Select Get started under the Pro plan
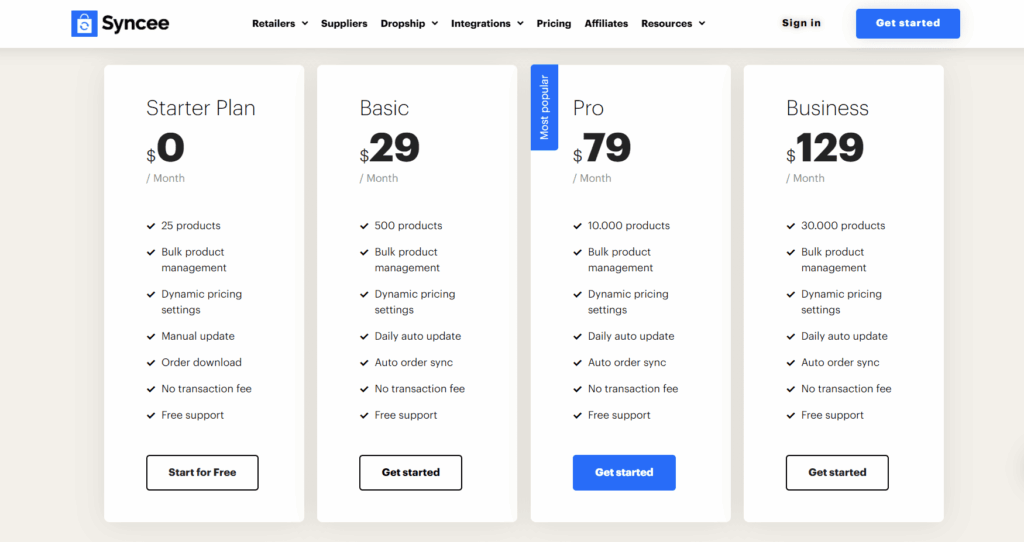 624,473
